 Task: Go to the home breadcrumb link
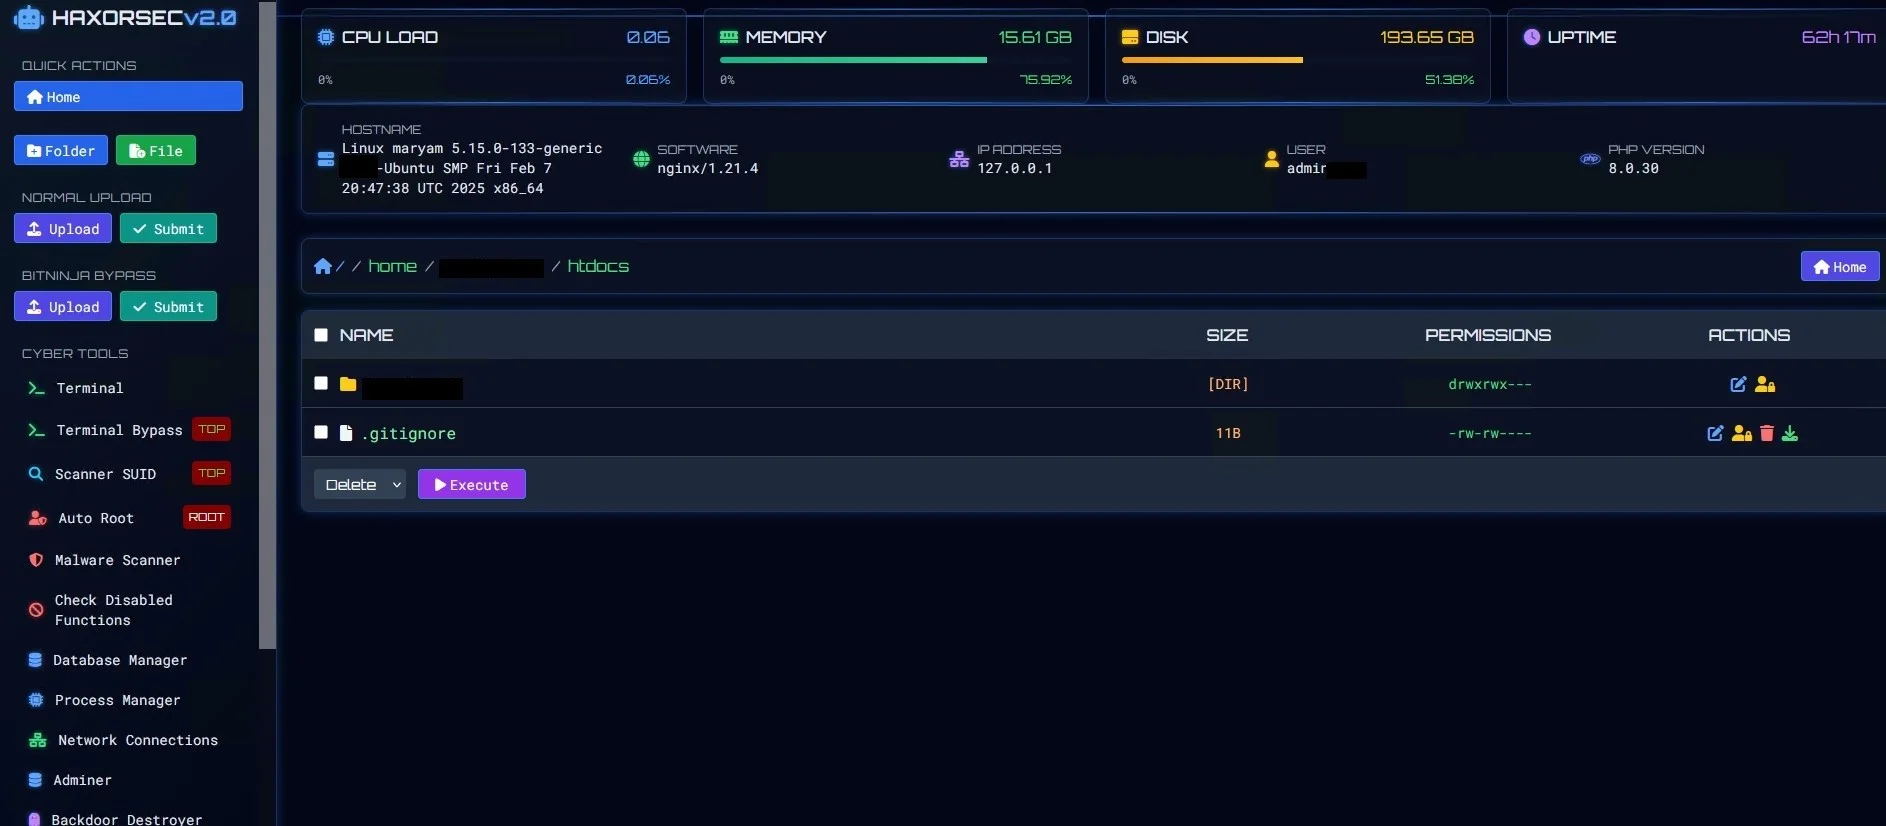[x=392, y=266]
